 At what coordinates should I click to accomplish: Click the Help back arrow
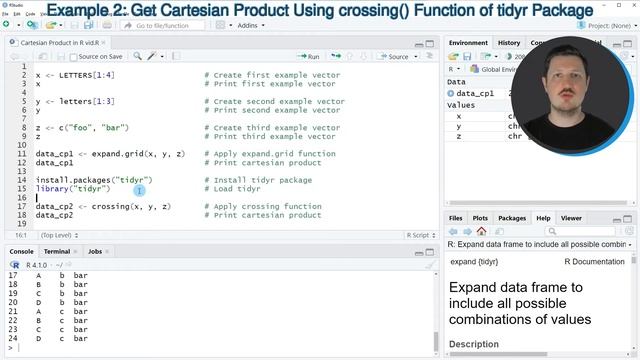(x=453, y=231)
